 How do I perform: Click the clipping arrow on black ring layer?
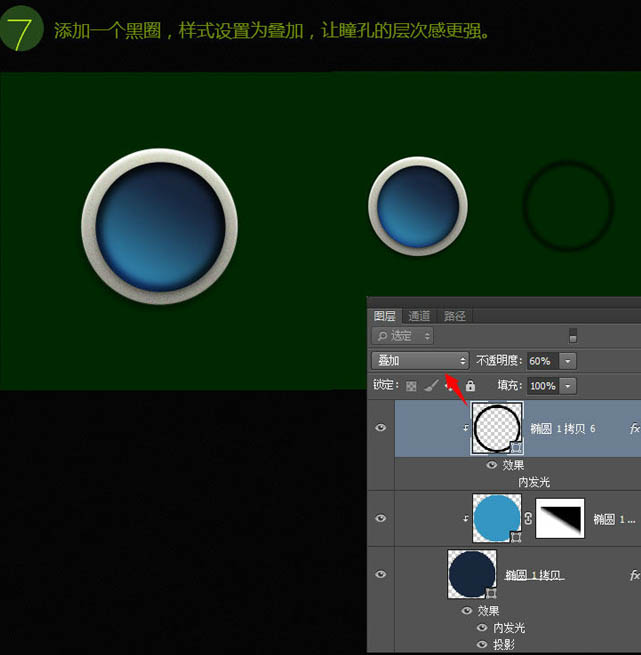click(464, 428)
